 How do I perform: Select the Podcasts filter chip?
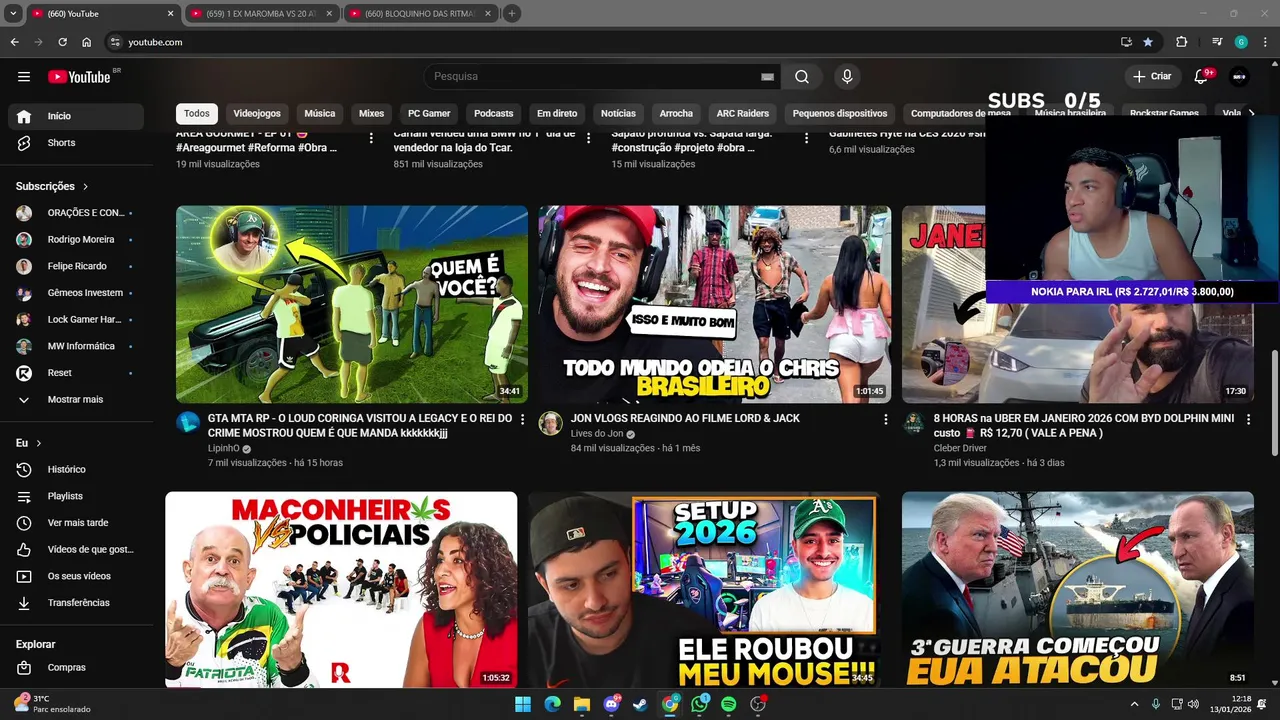click(494, 113)
